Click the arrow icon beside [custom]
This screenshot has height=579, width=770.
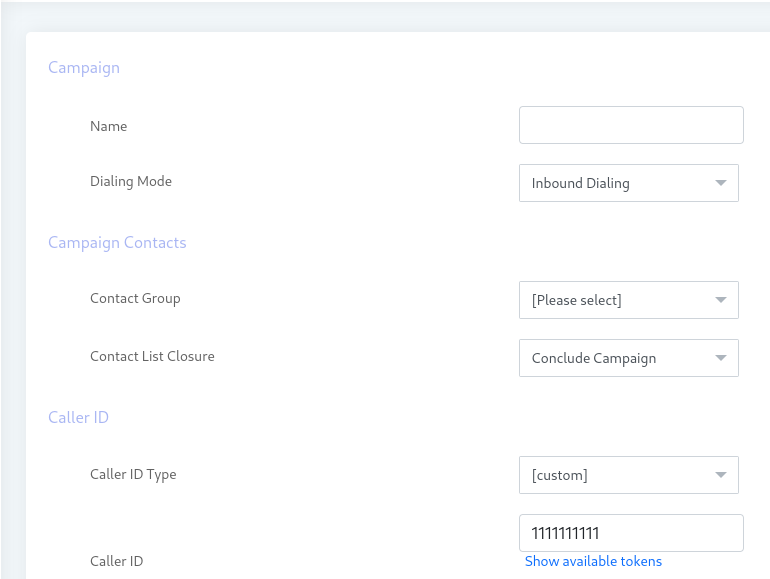pyautogui.click(x=721, y=475)
